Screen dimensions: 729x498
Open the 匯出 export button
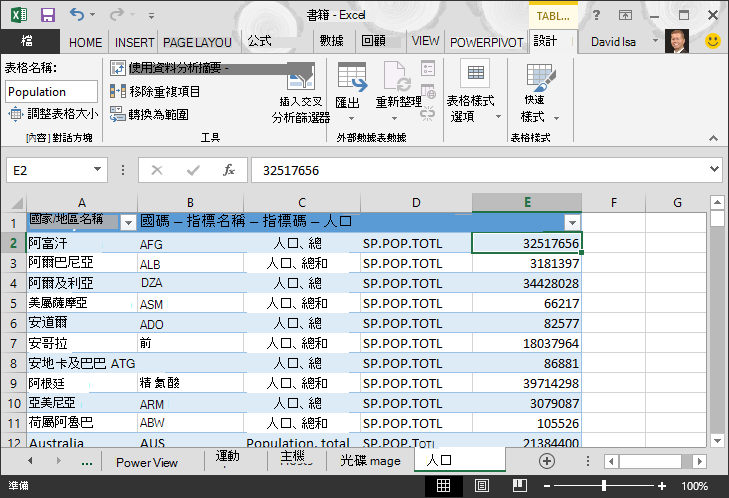pos(351,91)
